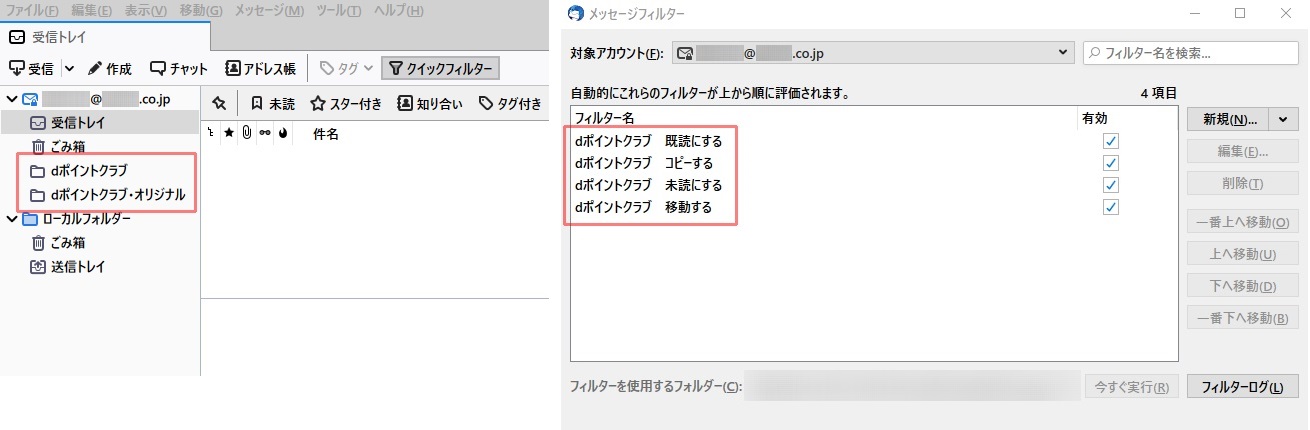Open the 対象アカウント account dropdown
The height and width of the screenshot is (430, 1310).
pyautogui.click(x=871, y=52)
